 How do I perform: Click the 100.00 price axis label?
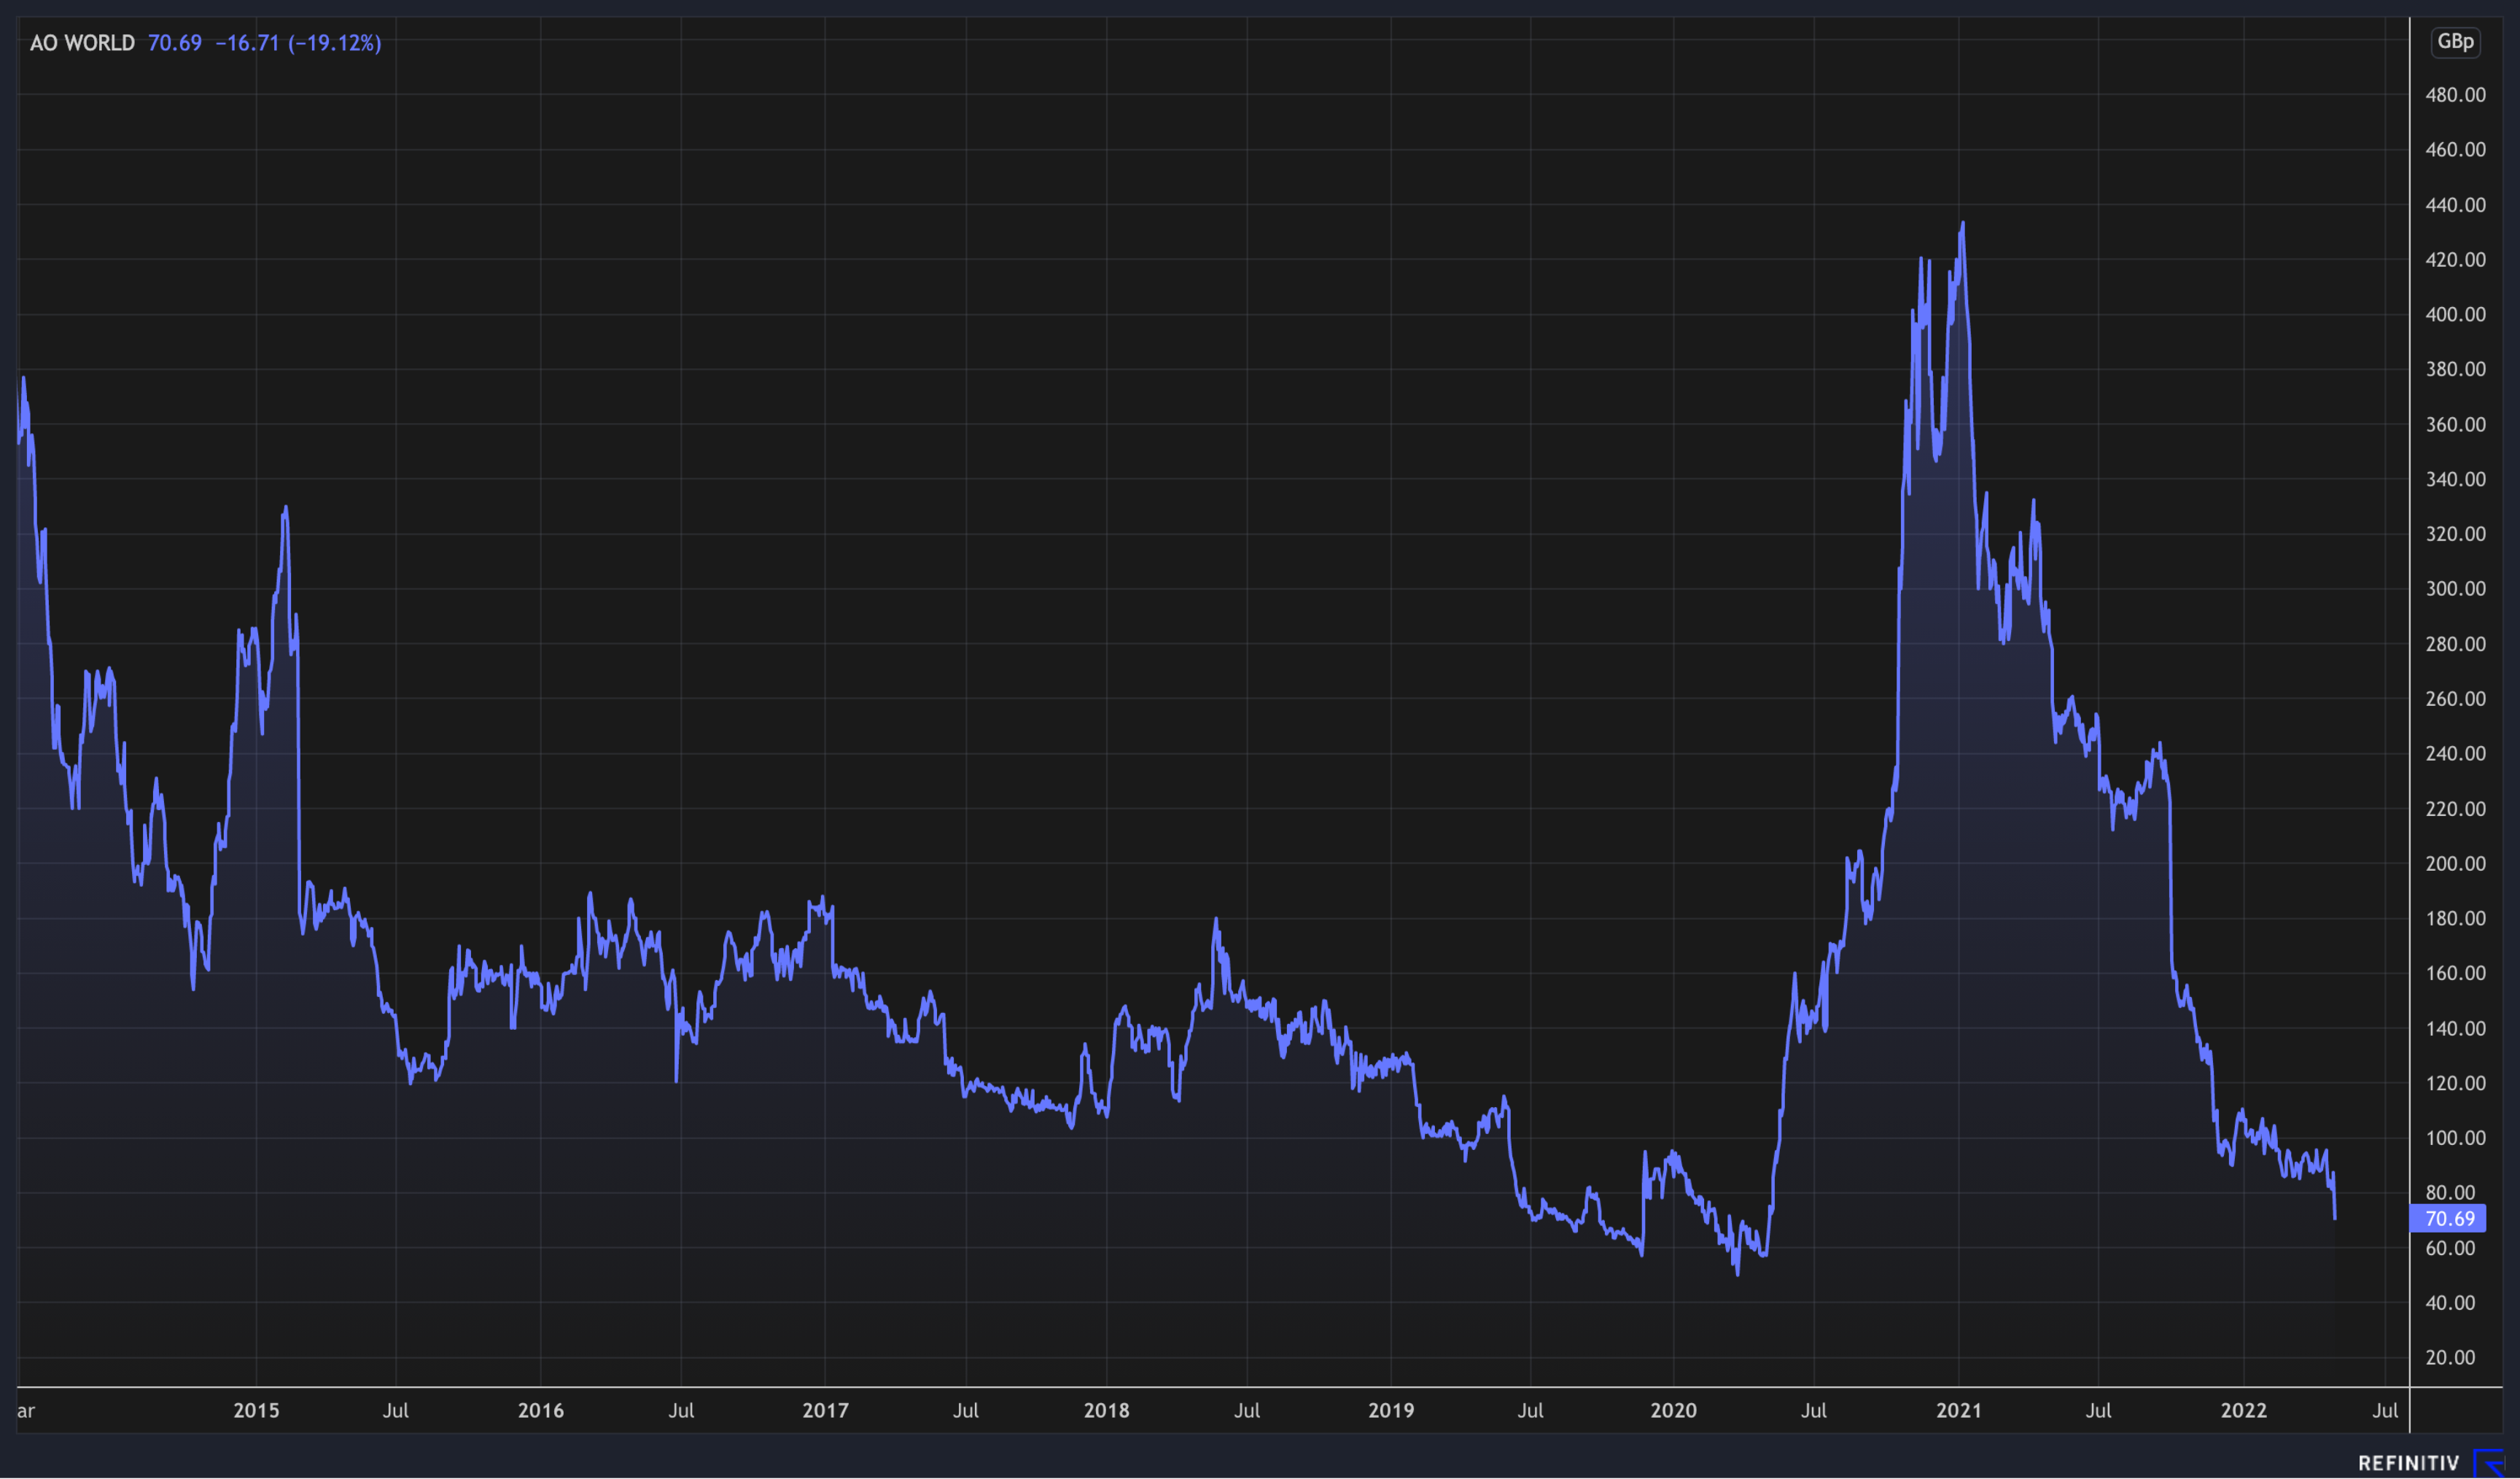(2455, 1138)
